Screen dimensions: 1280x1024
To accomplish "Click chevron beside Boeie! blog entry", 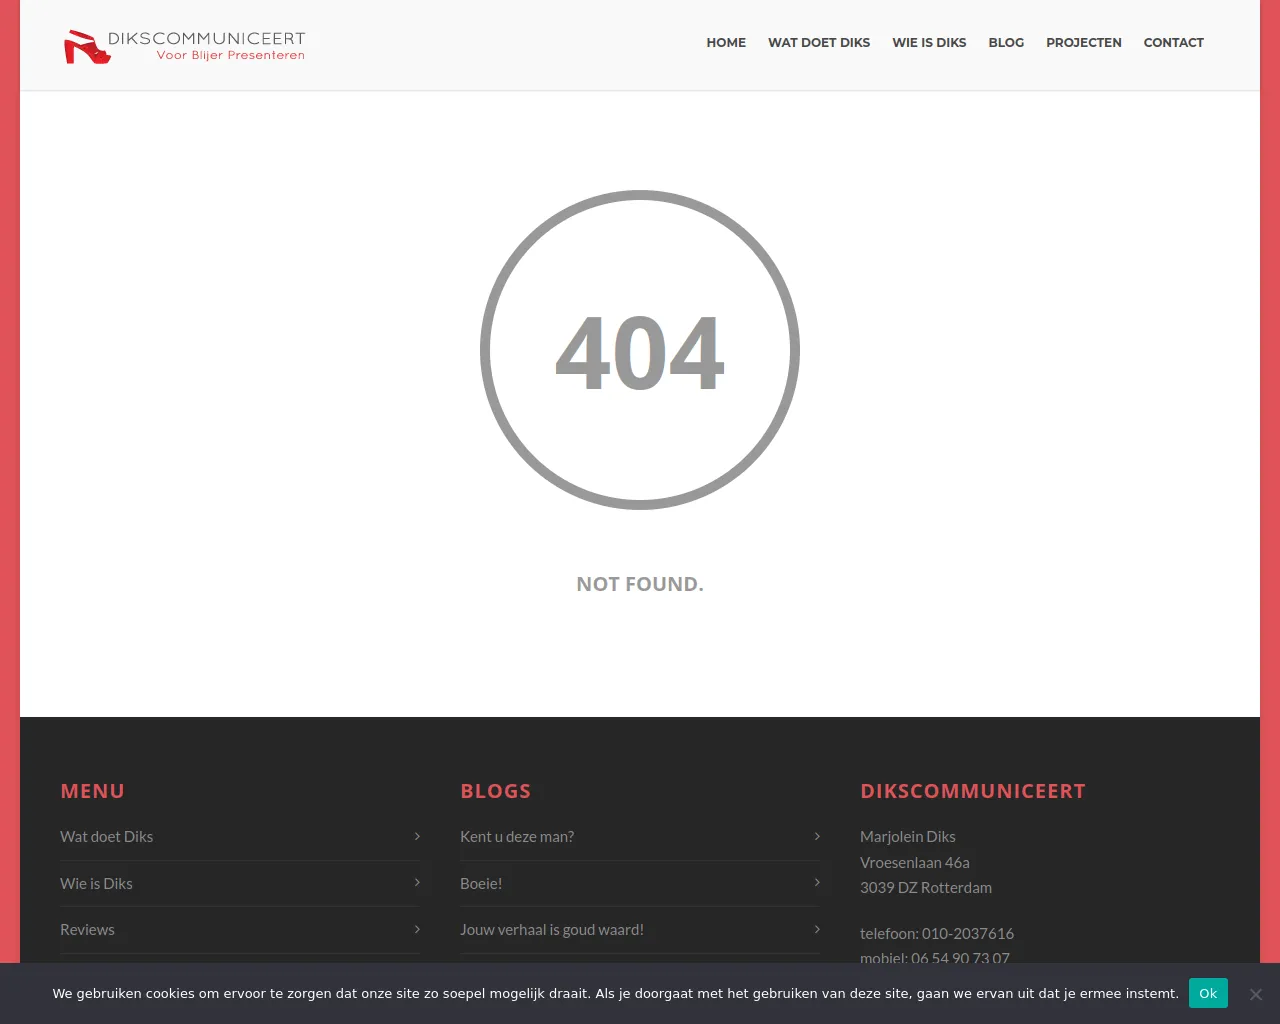I will click(x=817, y=883).
